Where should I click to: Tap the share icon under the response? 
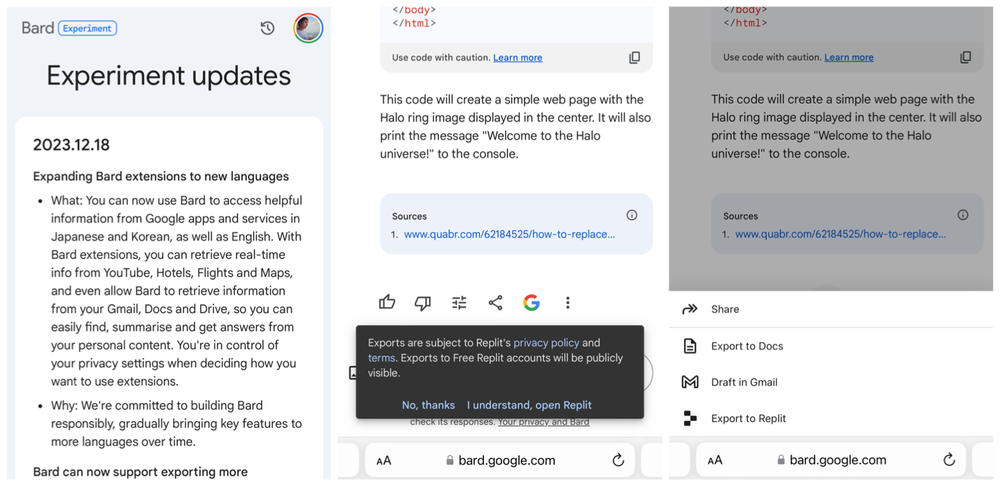(x=495, y=302)
